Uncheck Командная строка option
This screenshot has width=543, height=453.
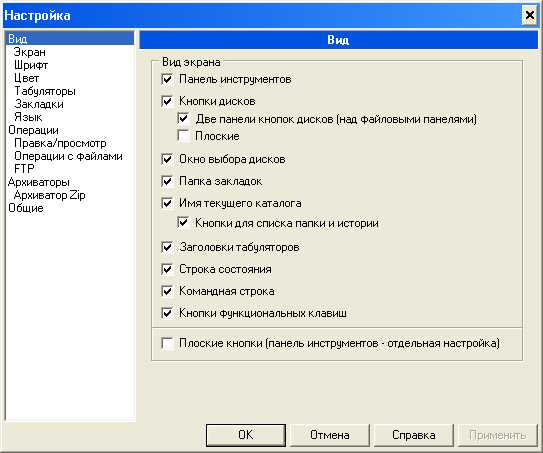click(x=167, y=291)
